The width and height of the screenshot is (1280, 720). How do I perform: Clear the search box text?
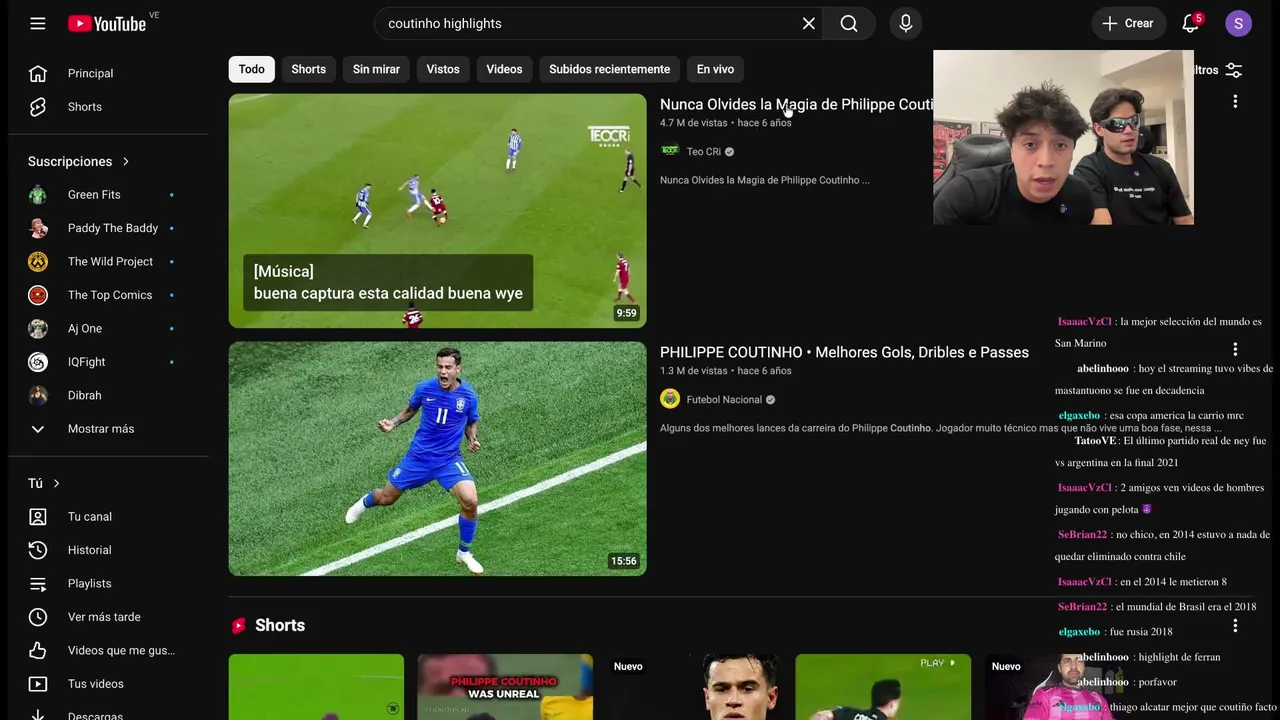[x=808, y=23]
